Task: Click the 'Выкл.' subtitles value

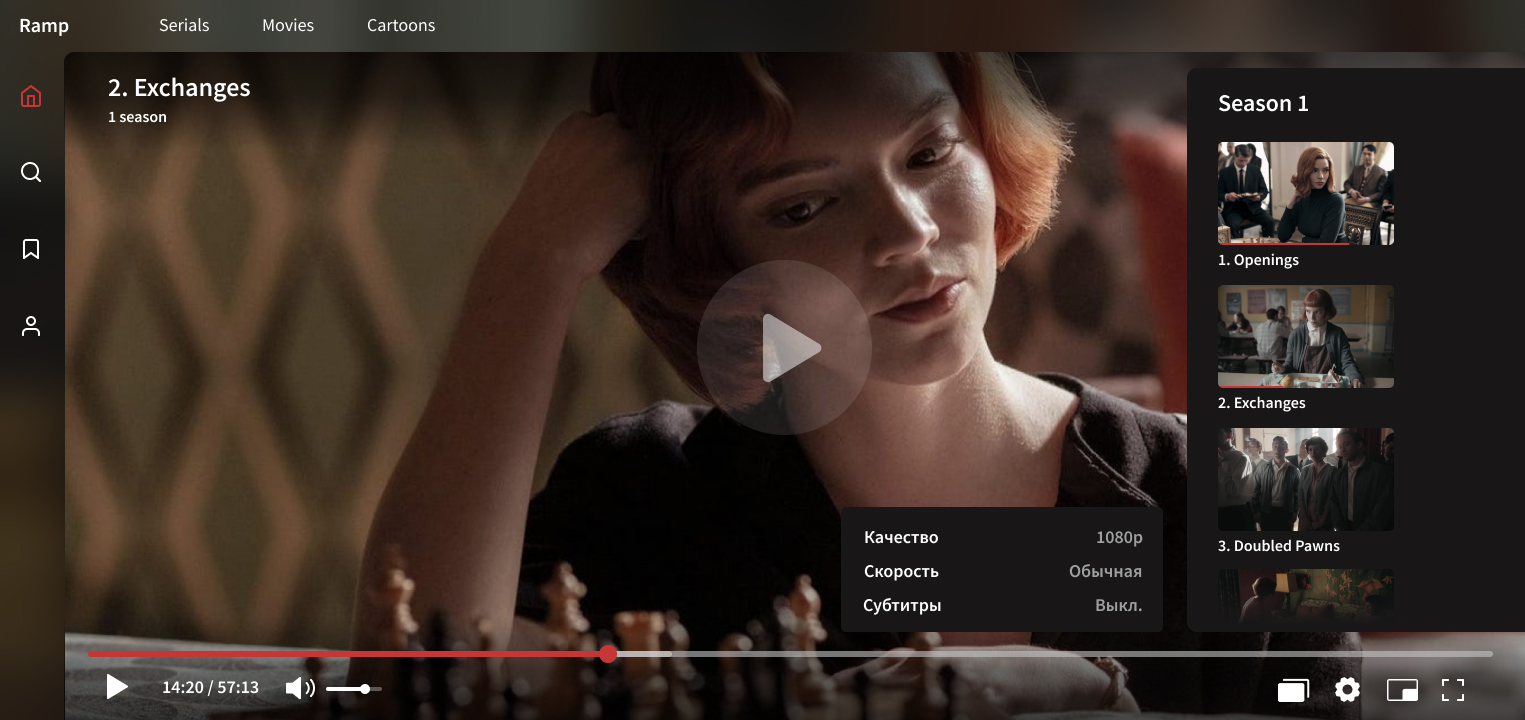Action: click(1118, 605)
